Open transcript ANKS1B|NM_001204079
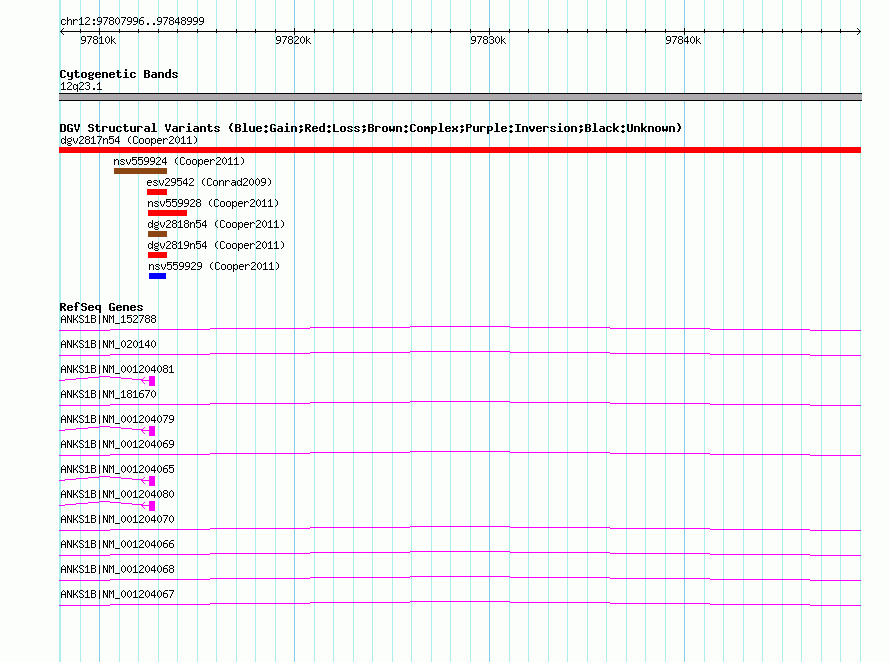 117,420
